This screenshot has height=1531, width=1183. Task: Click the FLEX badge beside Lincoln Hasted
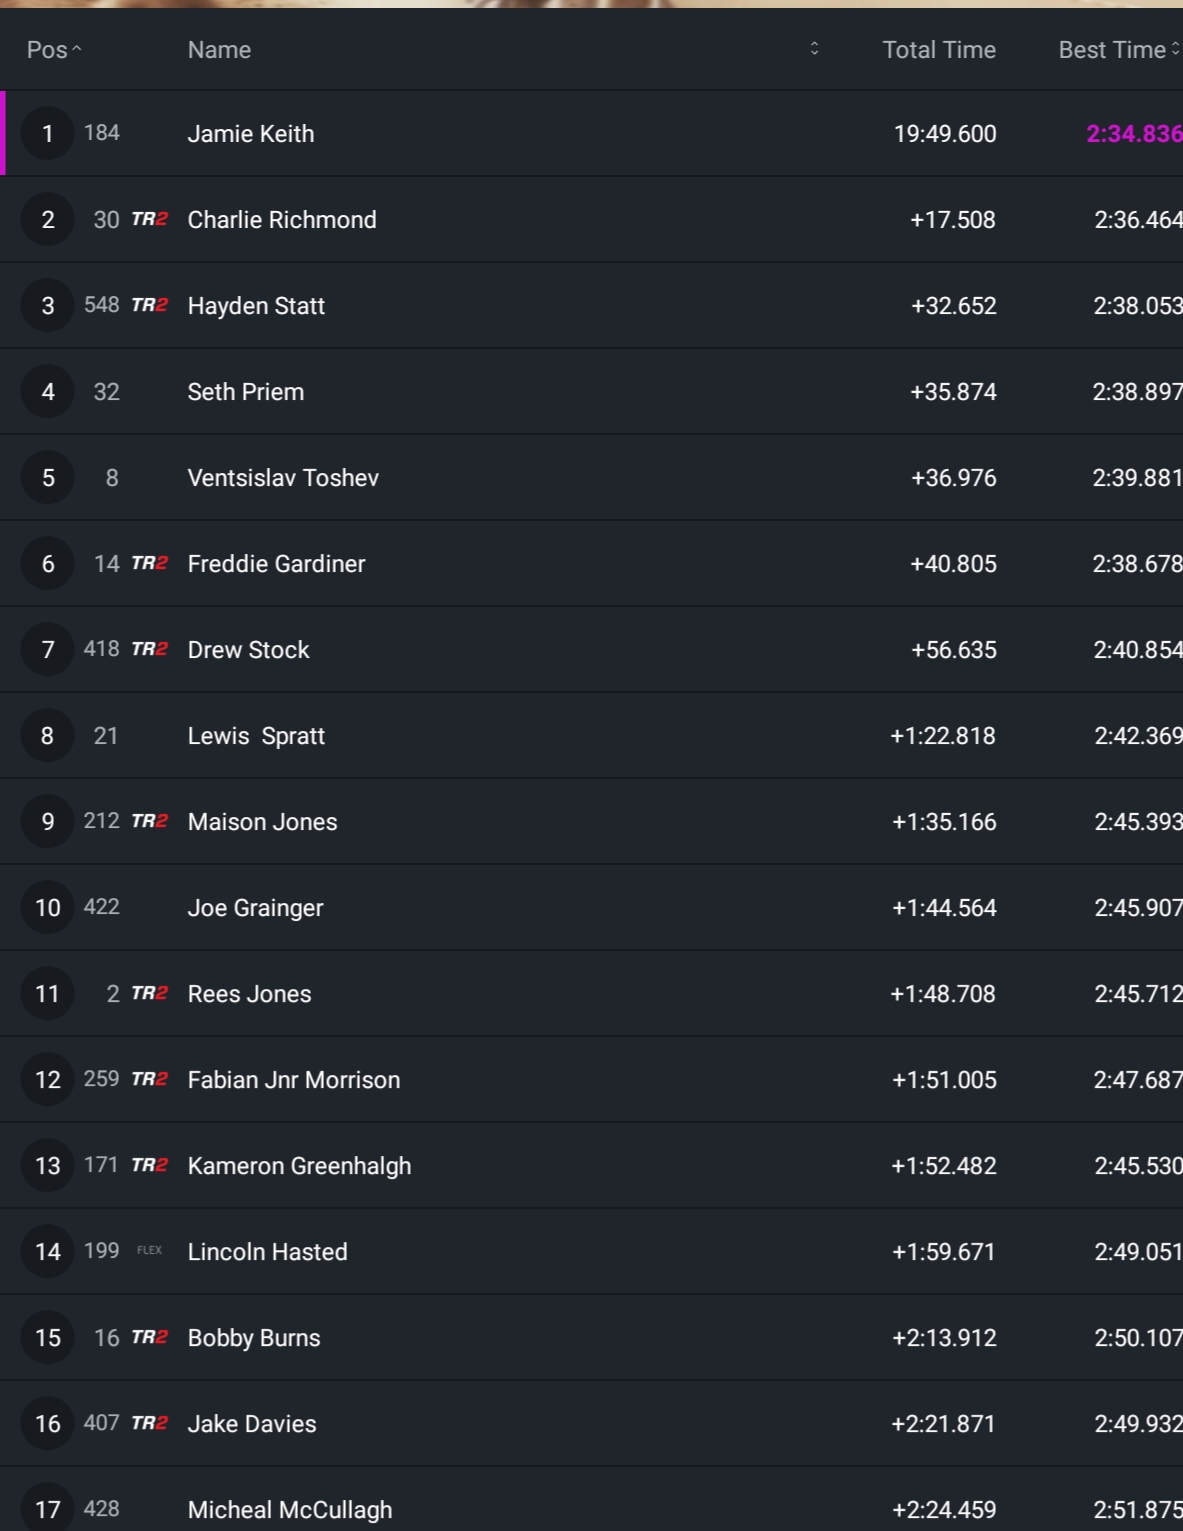(x=149, y=1251)
